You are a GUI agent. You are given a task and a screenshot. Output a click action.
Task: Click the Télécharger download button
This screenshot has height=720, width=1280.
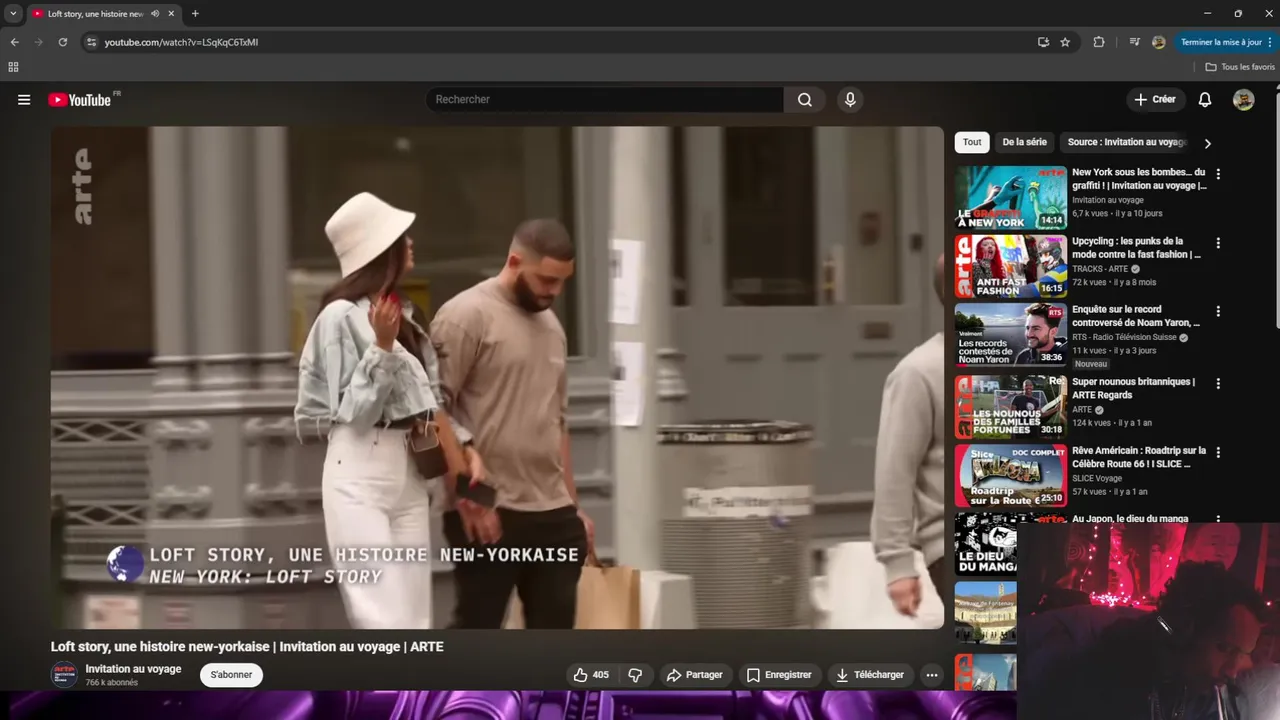(870, 675)
